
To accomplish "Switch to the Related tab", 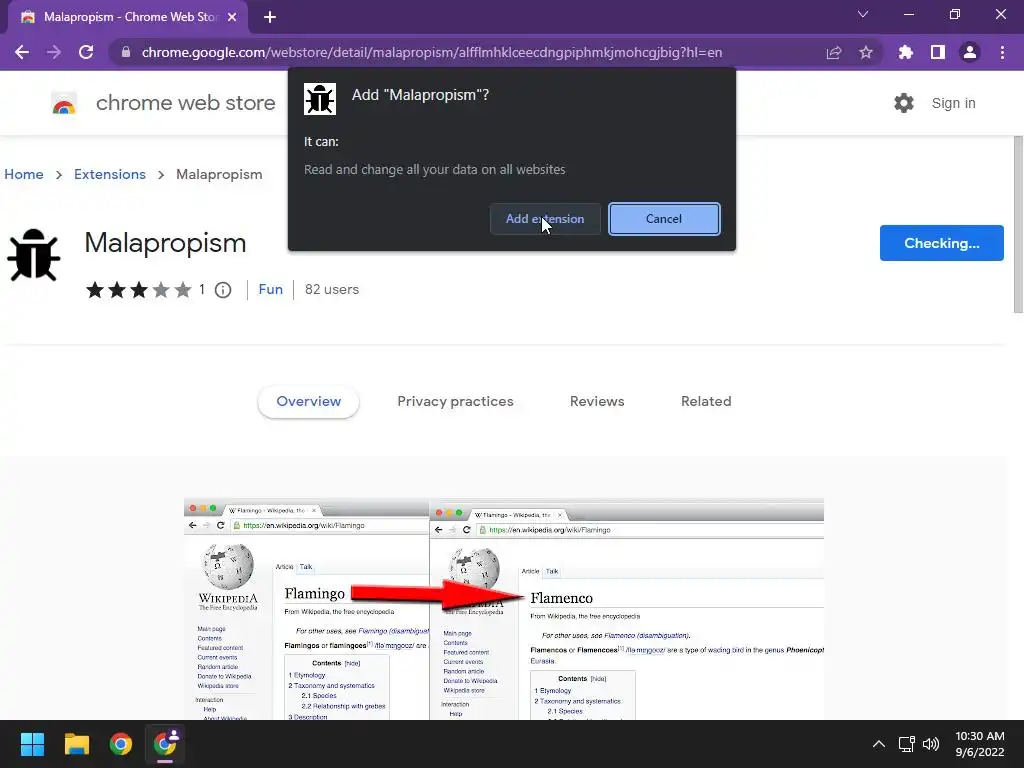I will coord(706,402).
